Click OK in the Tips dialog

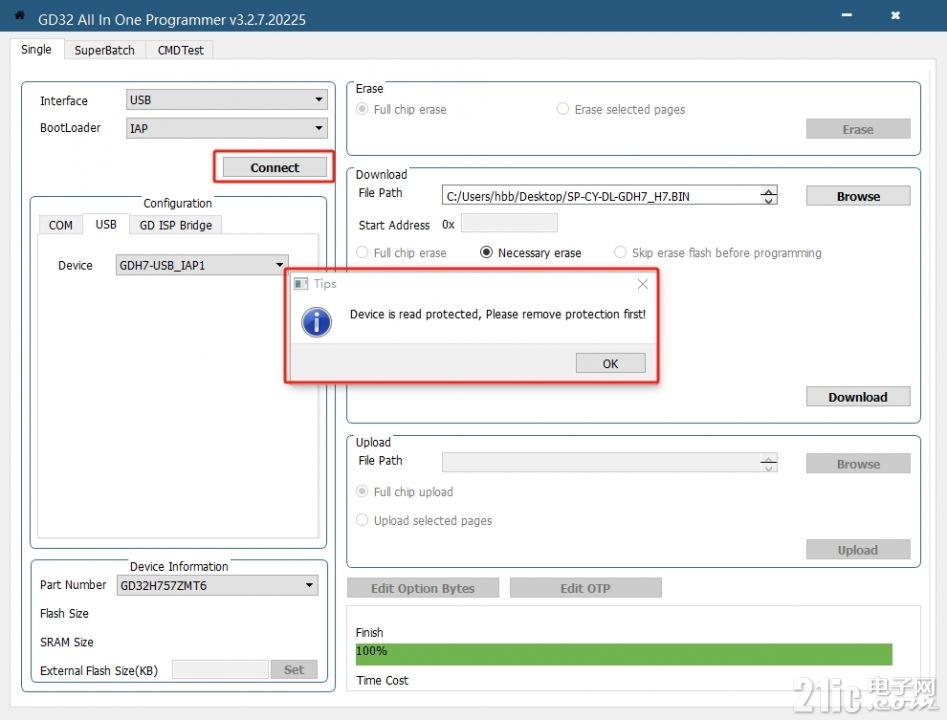[x=611, y=363]
